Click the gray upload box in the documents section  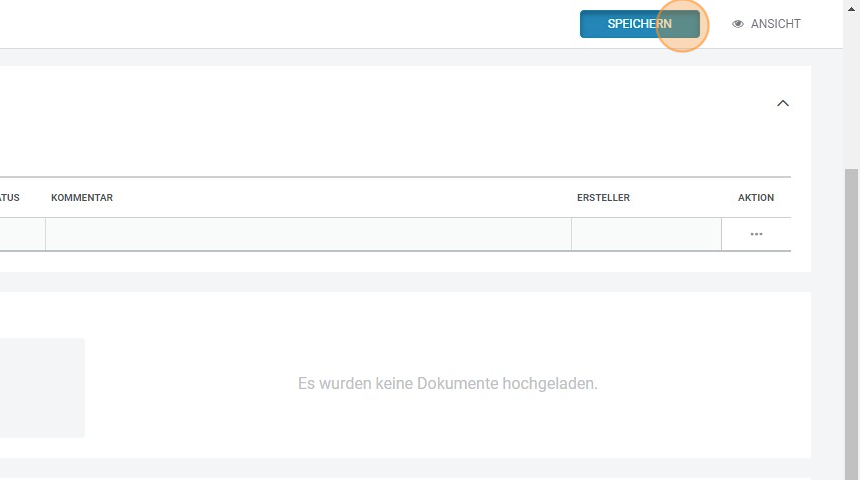click(x=42, y=388)
